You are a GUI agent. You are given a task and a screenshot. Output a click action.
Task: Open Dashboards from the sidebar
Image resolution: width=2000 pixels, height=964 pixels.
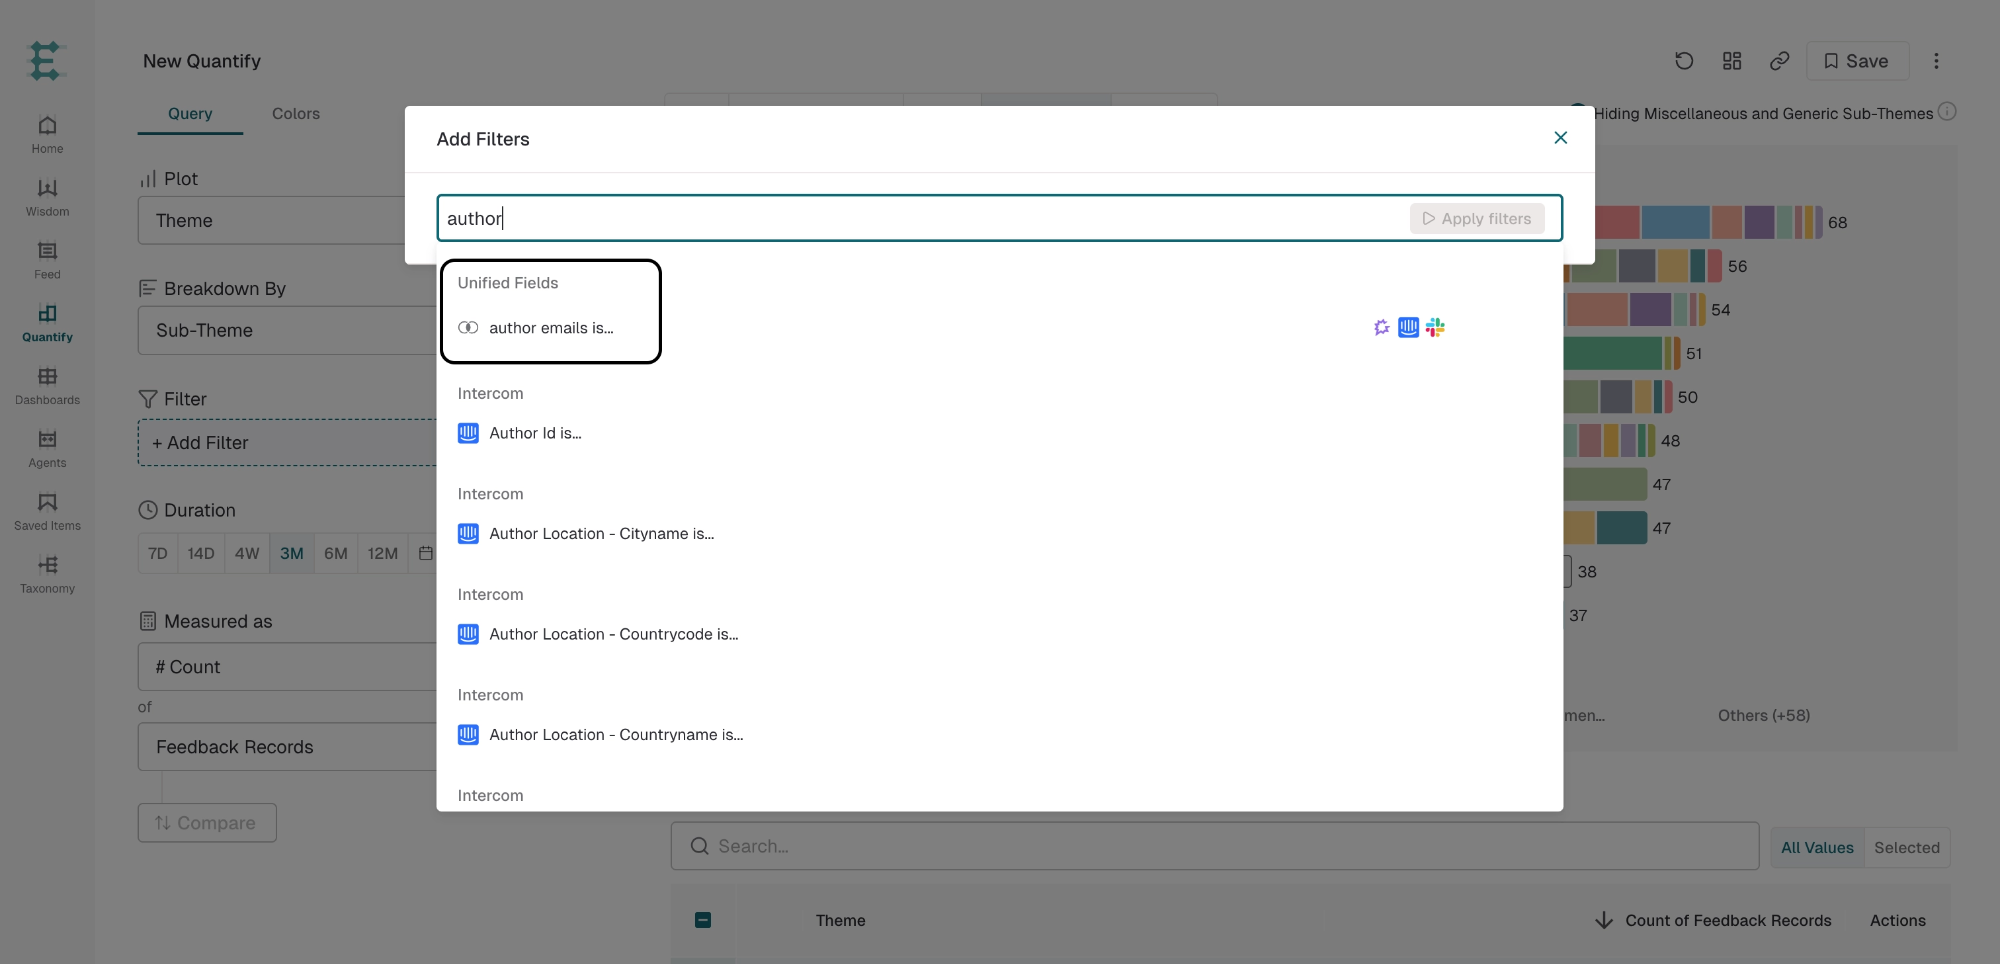click(47, 386)
